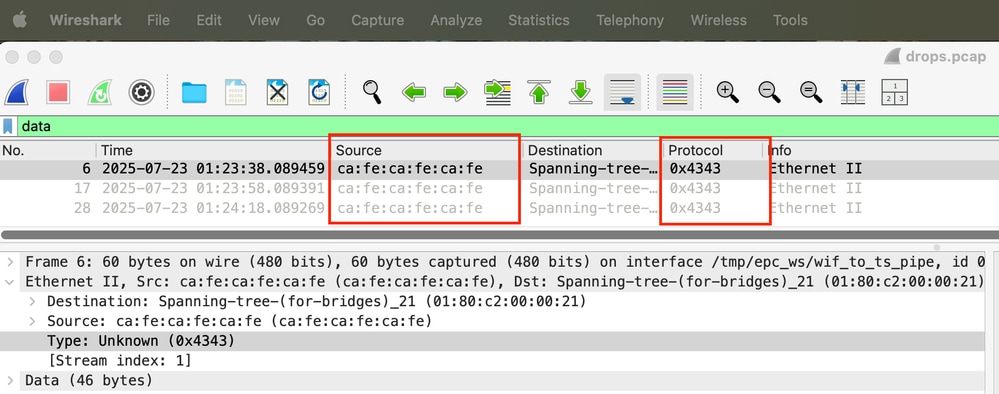
Task: Open a capture file (folder icon)
Action: (x=194, y=93)
